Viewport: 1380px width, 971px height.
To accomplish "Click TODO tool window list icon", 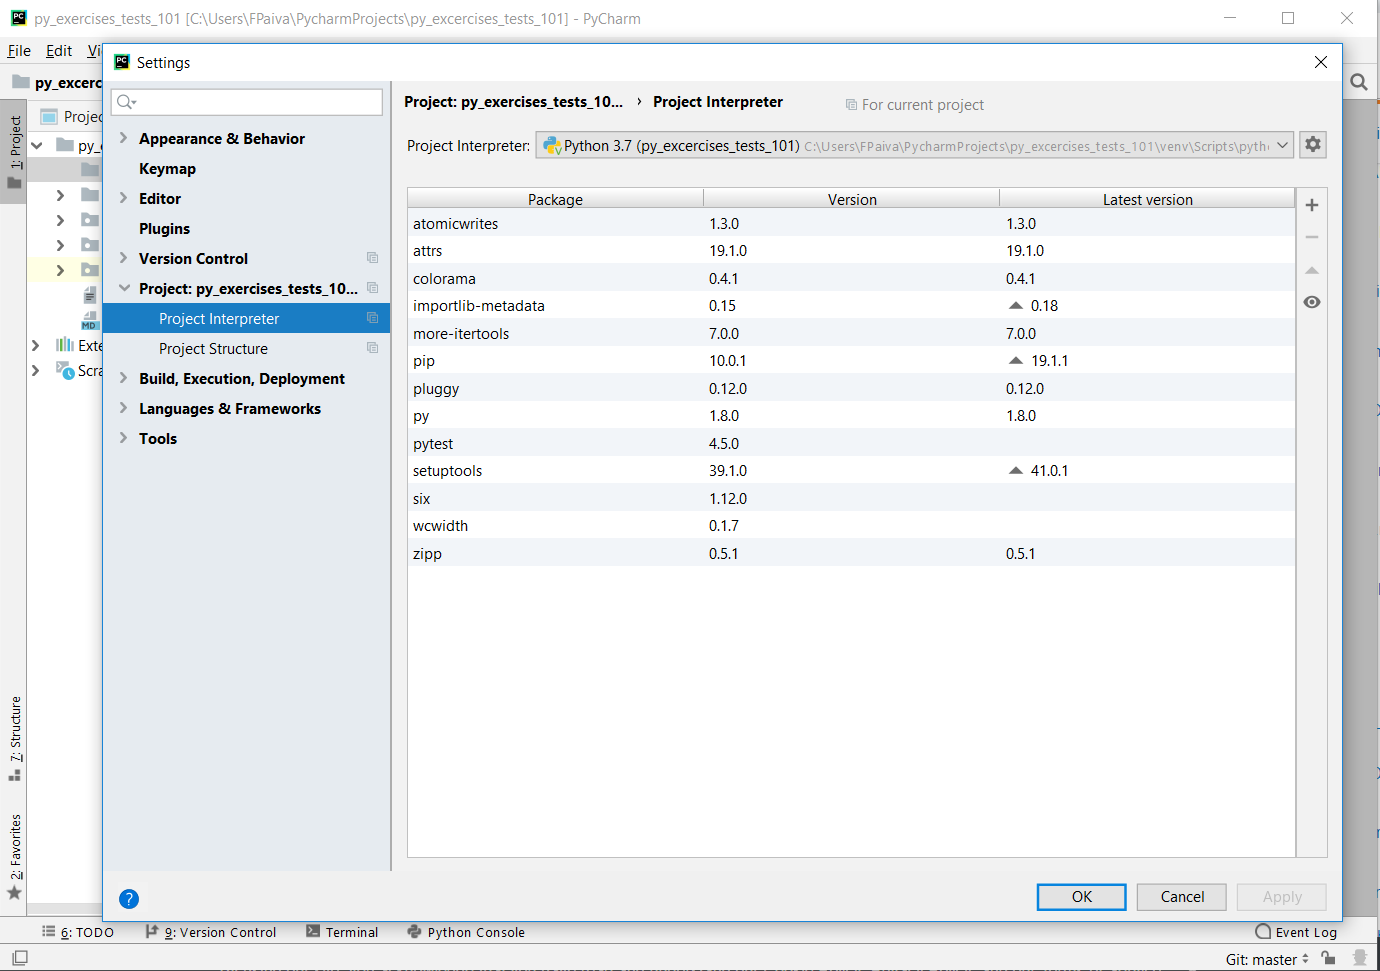I will 48,931.
